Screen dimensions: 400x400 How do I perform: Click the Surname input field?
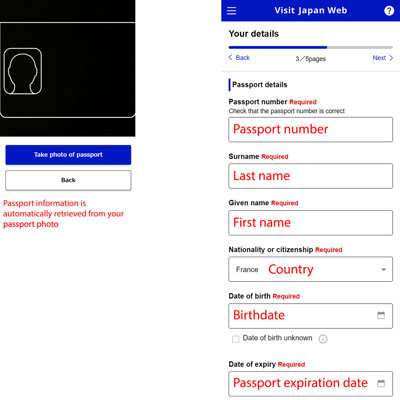coord(310,176)
